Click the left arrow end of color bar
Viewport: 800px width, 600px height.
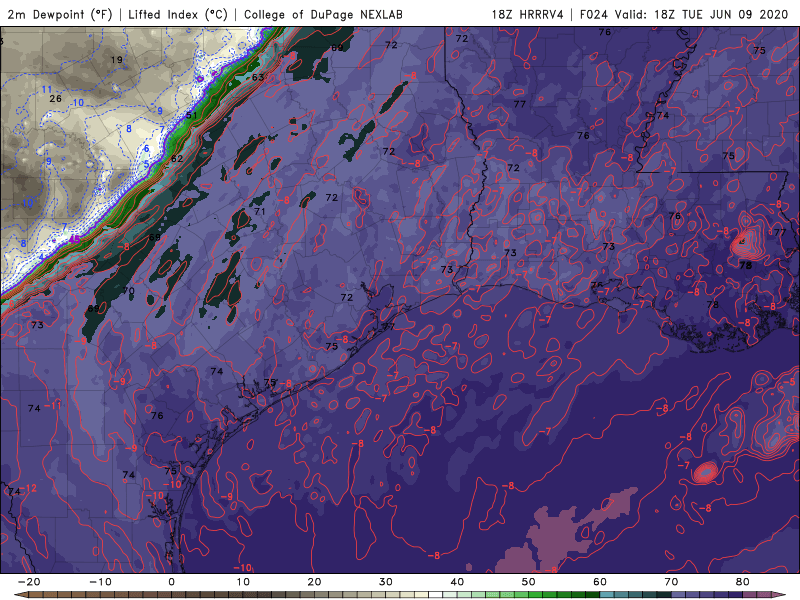click(x=19, y=595)
